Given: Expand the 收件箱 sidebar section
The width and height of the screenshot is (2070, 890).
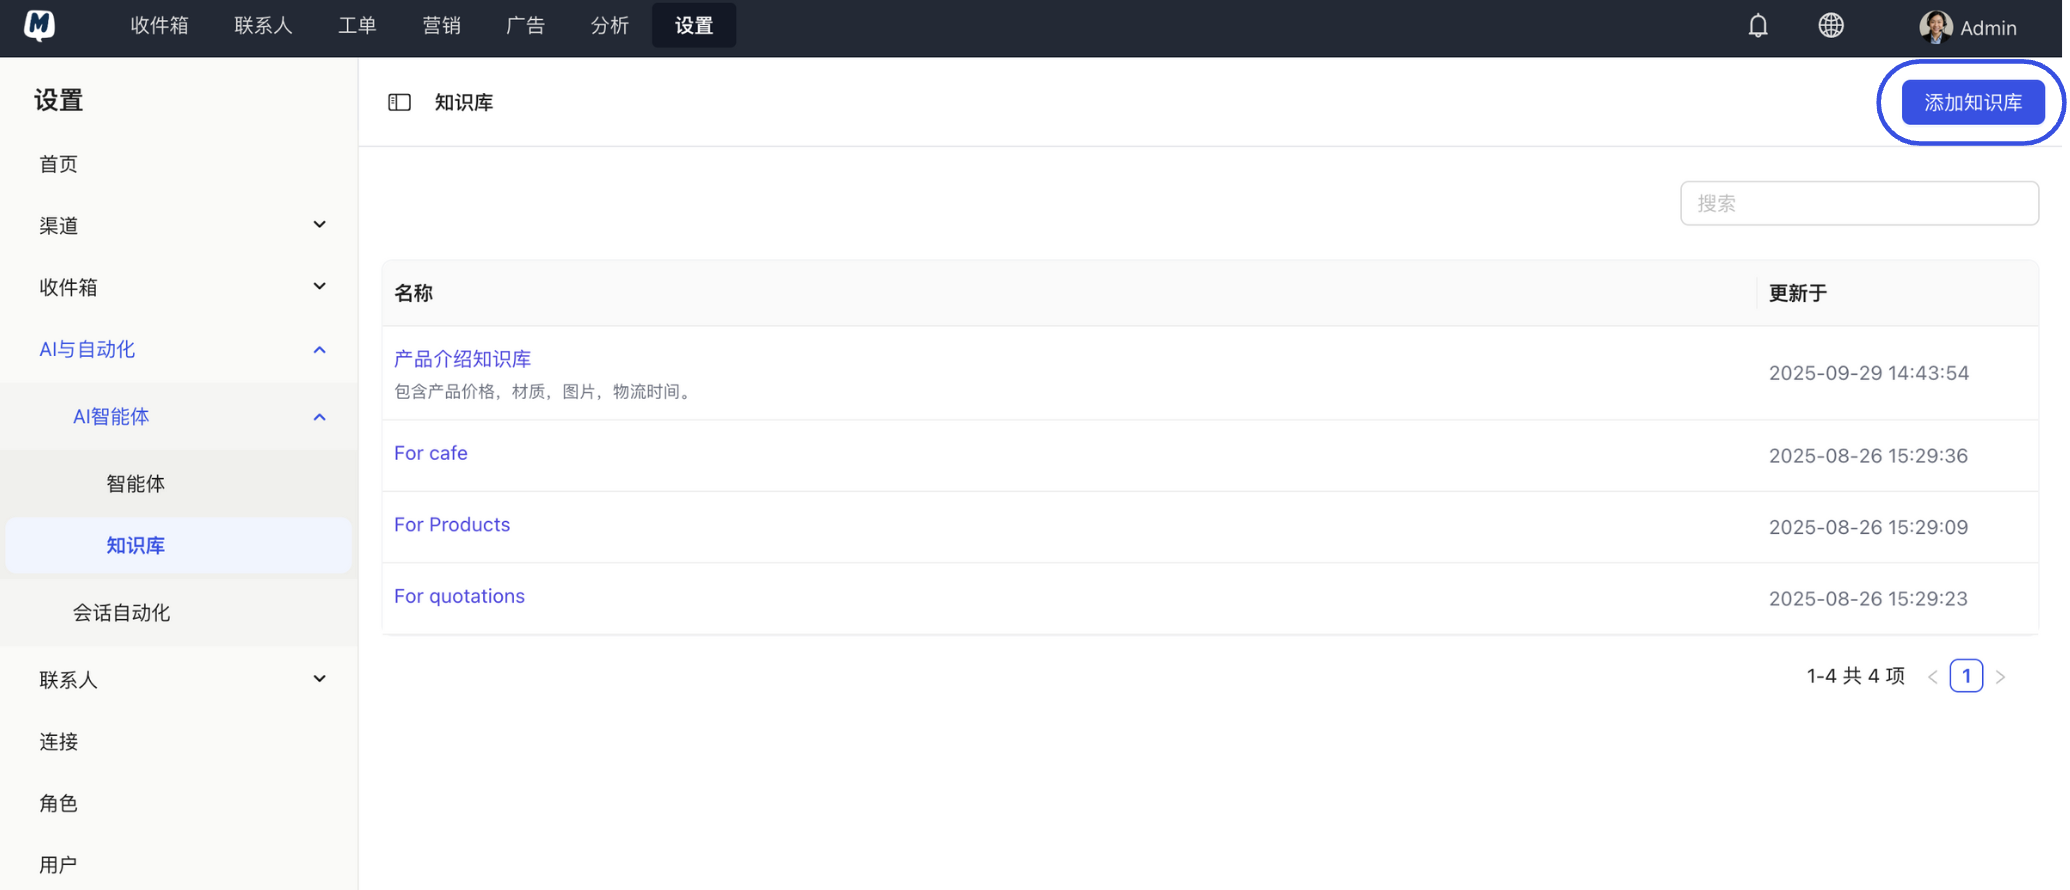Looking at the screenshot, I should click(319, 287).
